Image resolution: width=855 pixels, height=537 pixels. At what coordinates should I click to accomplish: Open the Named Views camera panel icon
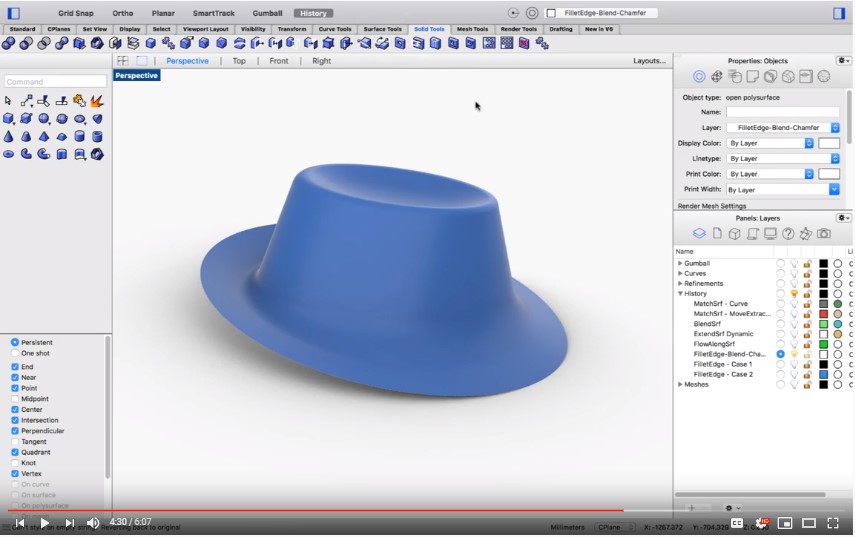[x=824, y=233]
